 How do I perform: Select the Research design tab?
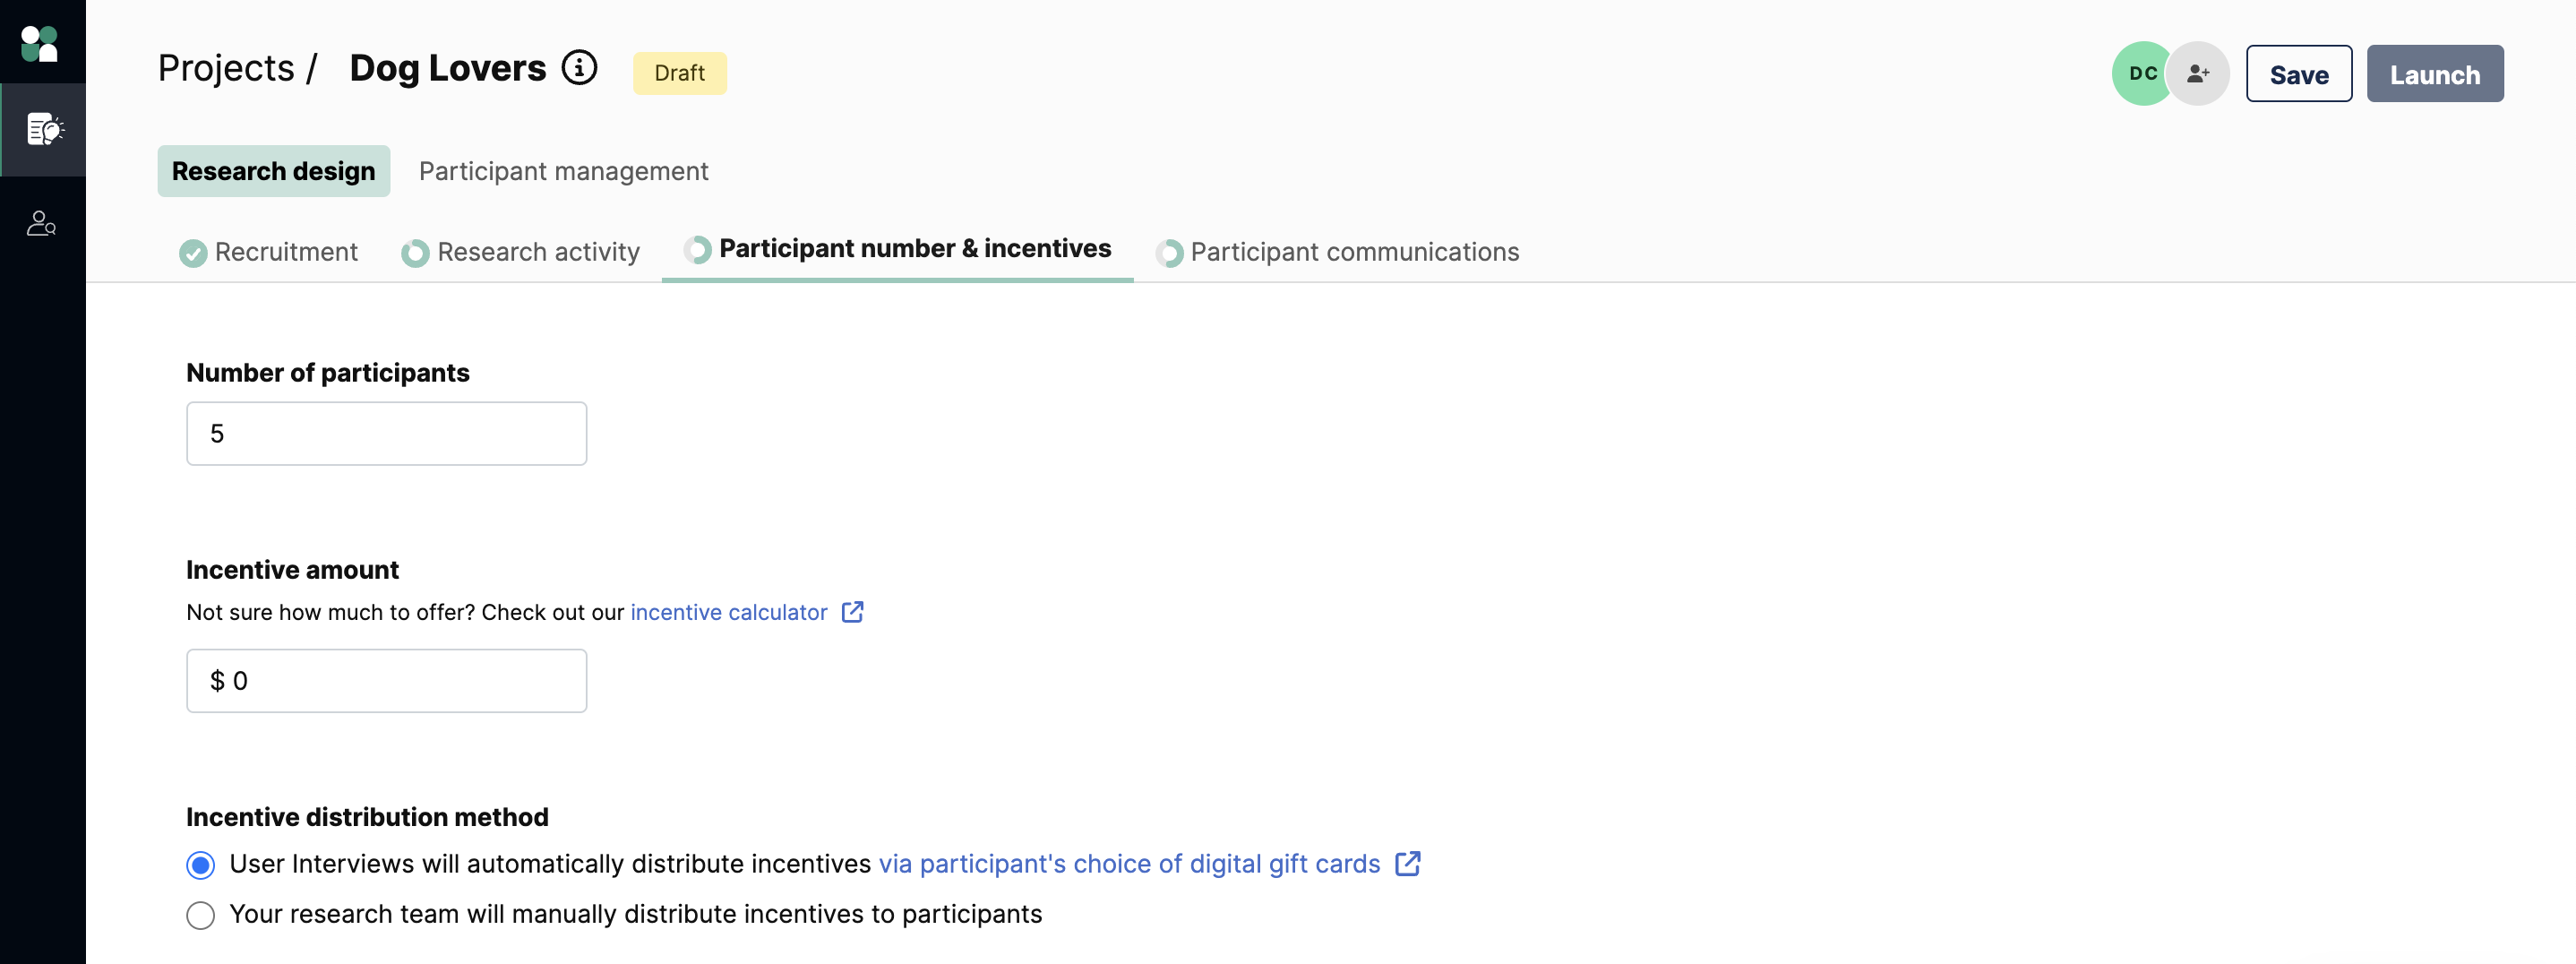274,171
